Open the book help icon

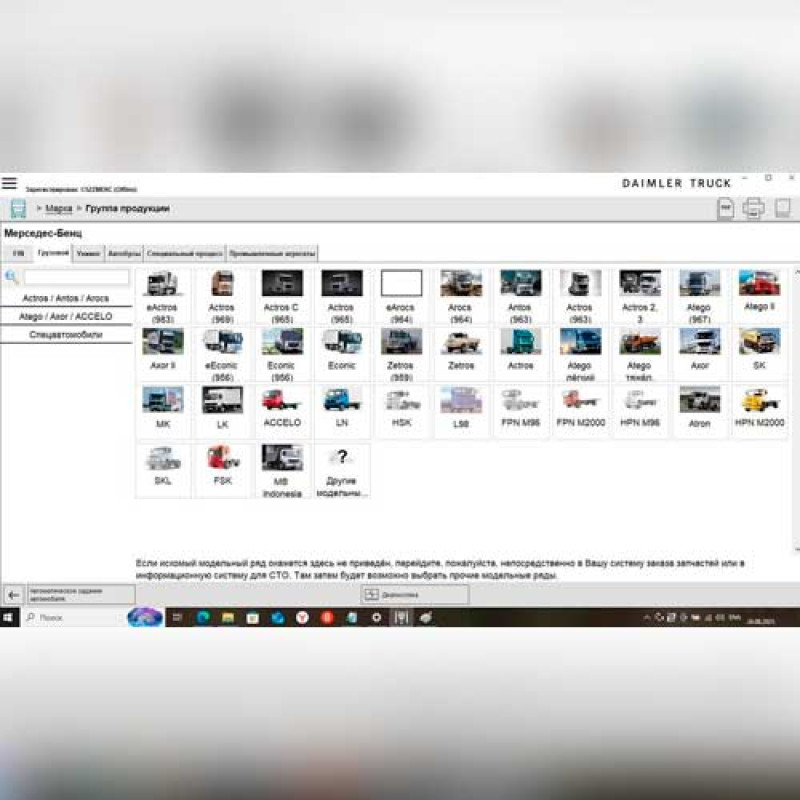coord(783,208)
